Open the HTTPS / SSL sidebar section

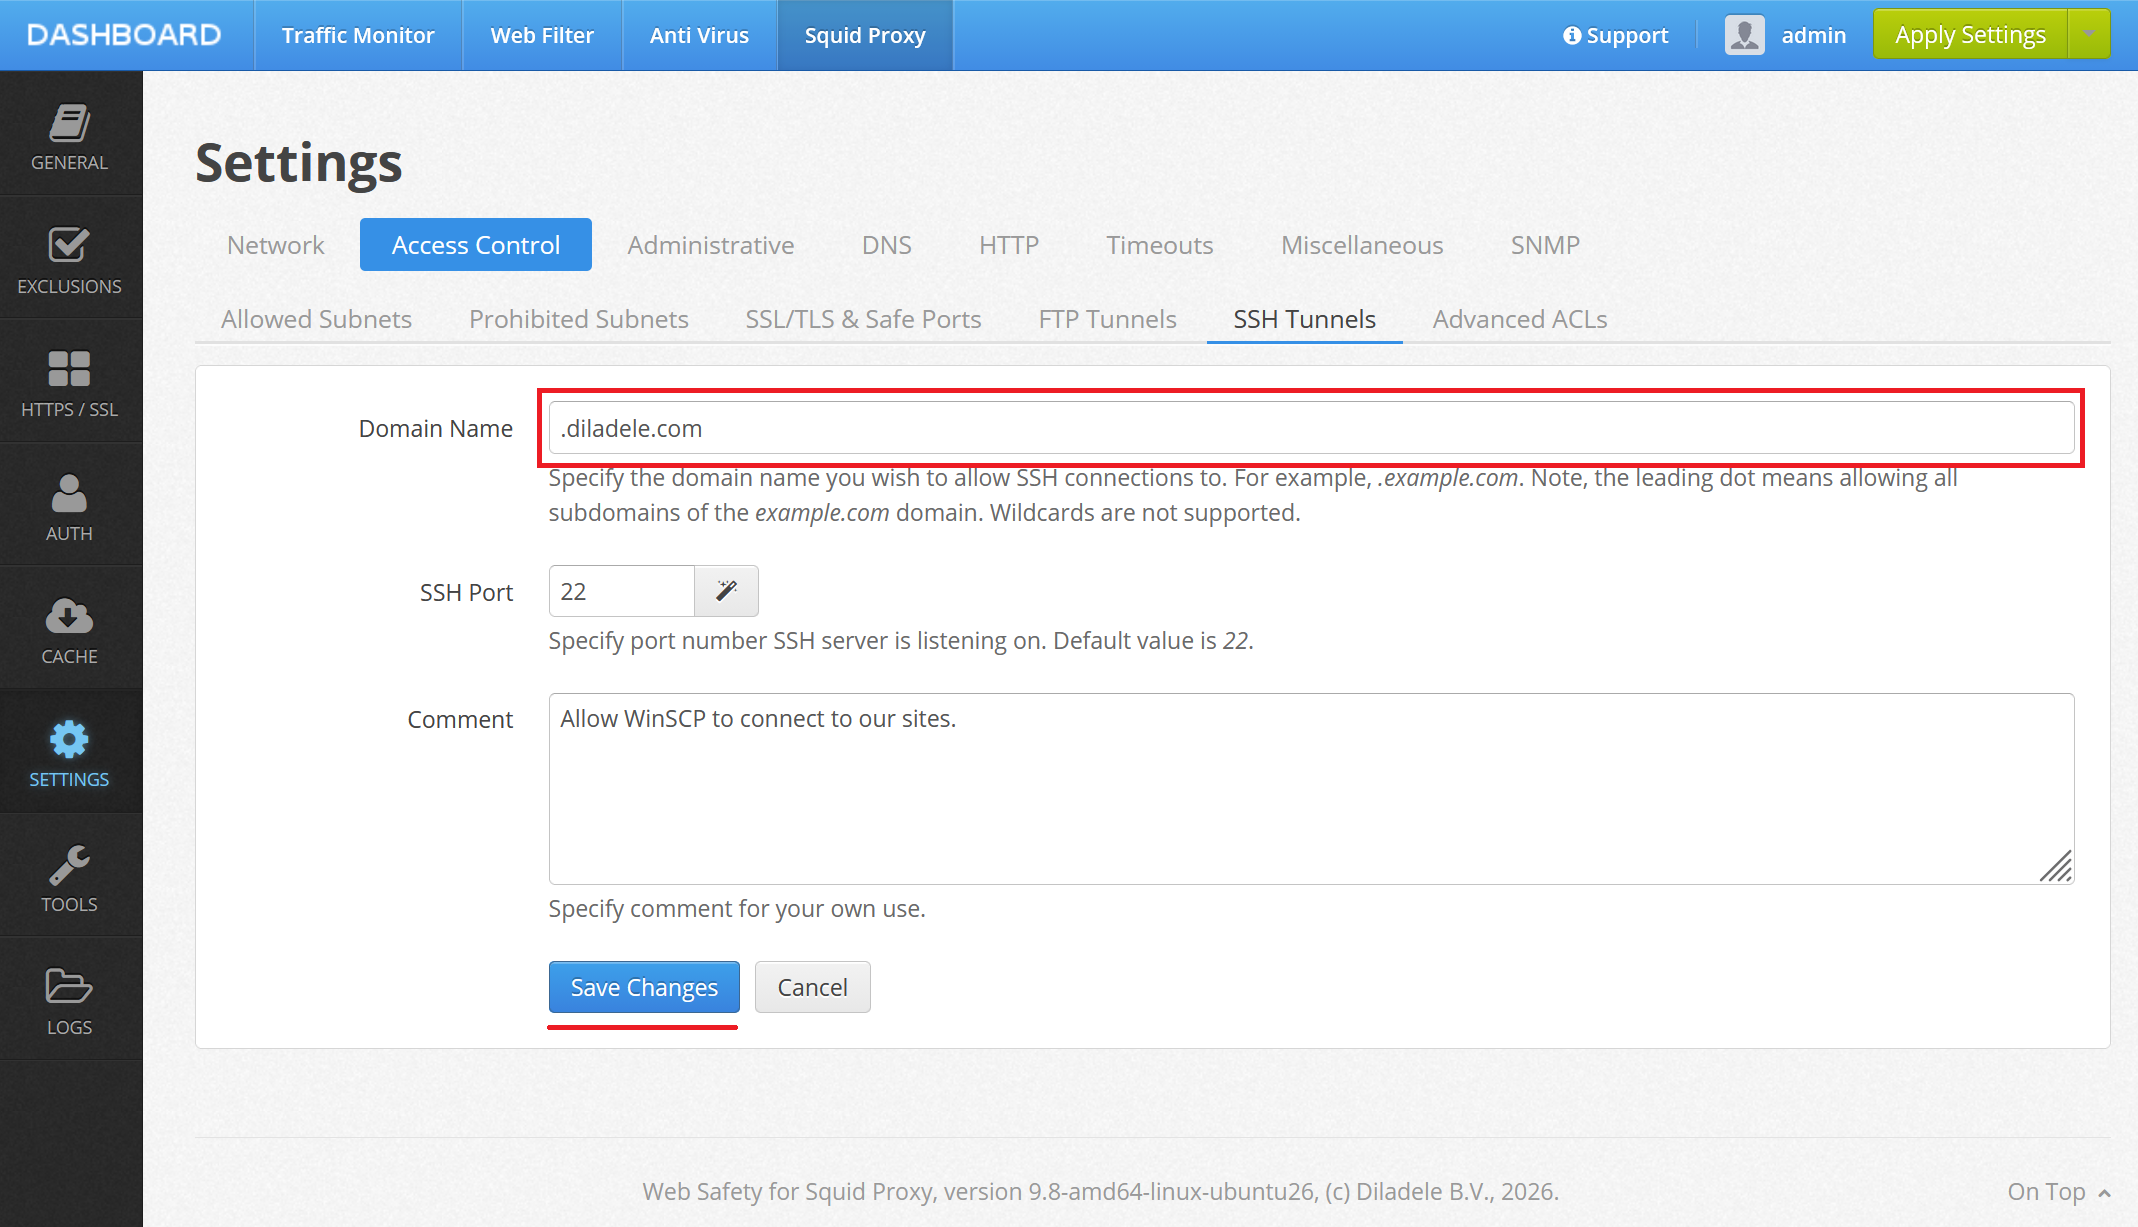[x=70, y=382]
